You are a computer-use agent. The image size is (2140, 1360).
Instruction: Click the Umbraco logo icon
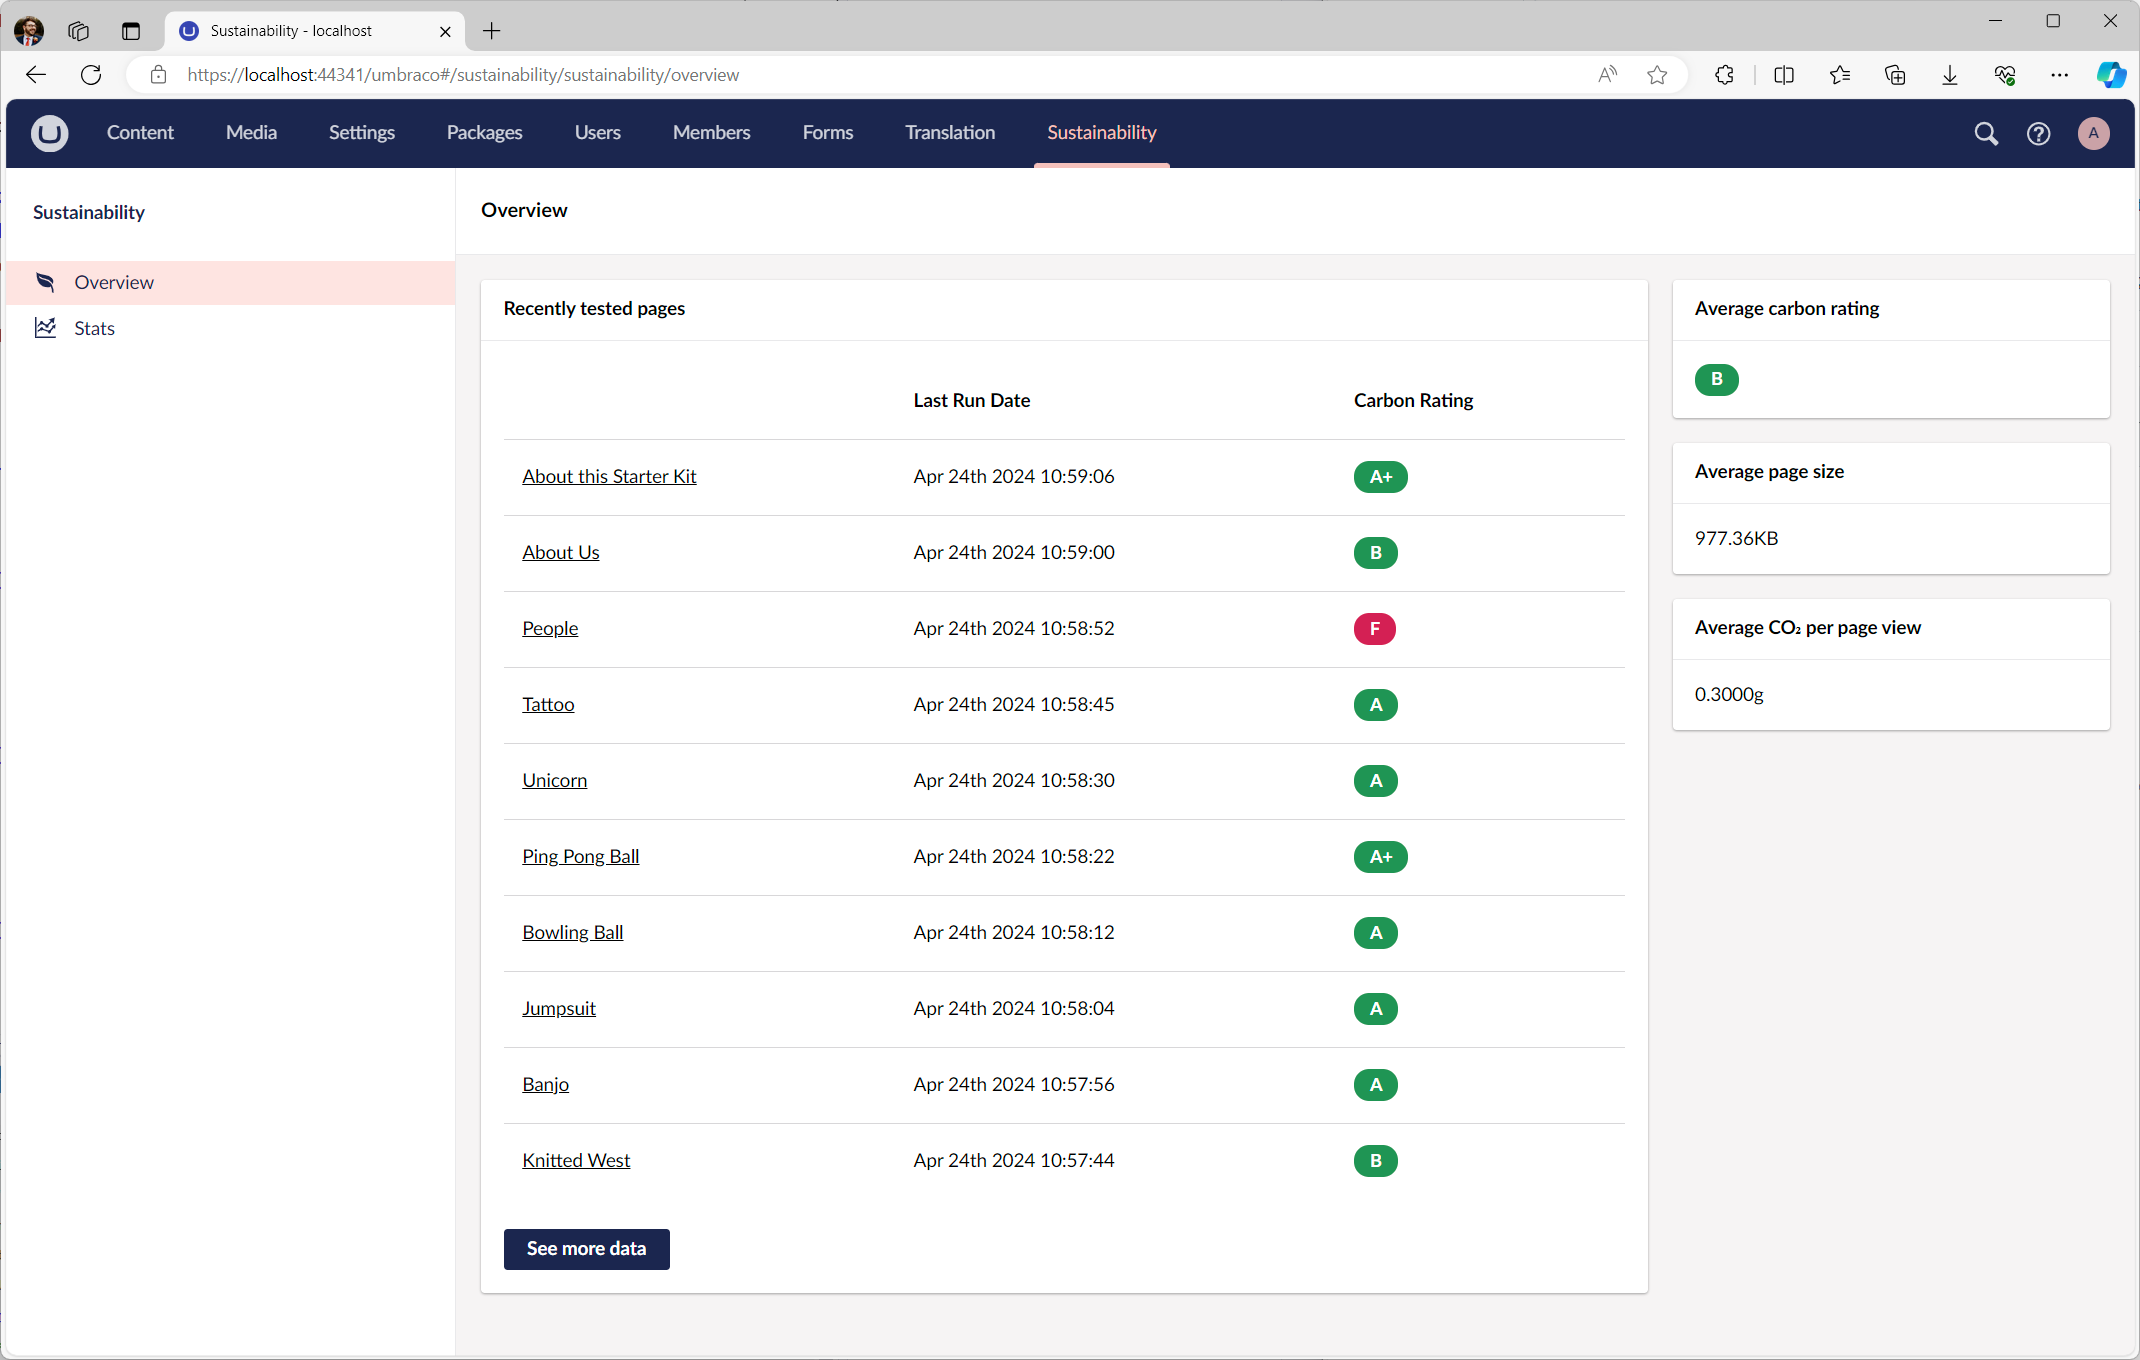click(x=49, y=133)
